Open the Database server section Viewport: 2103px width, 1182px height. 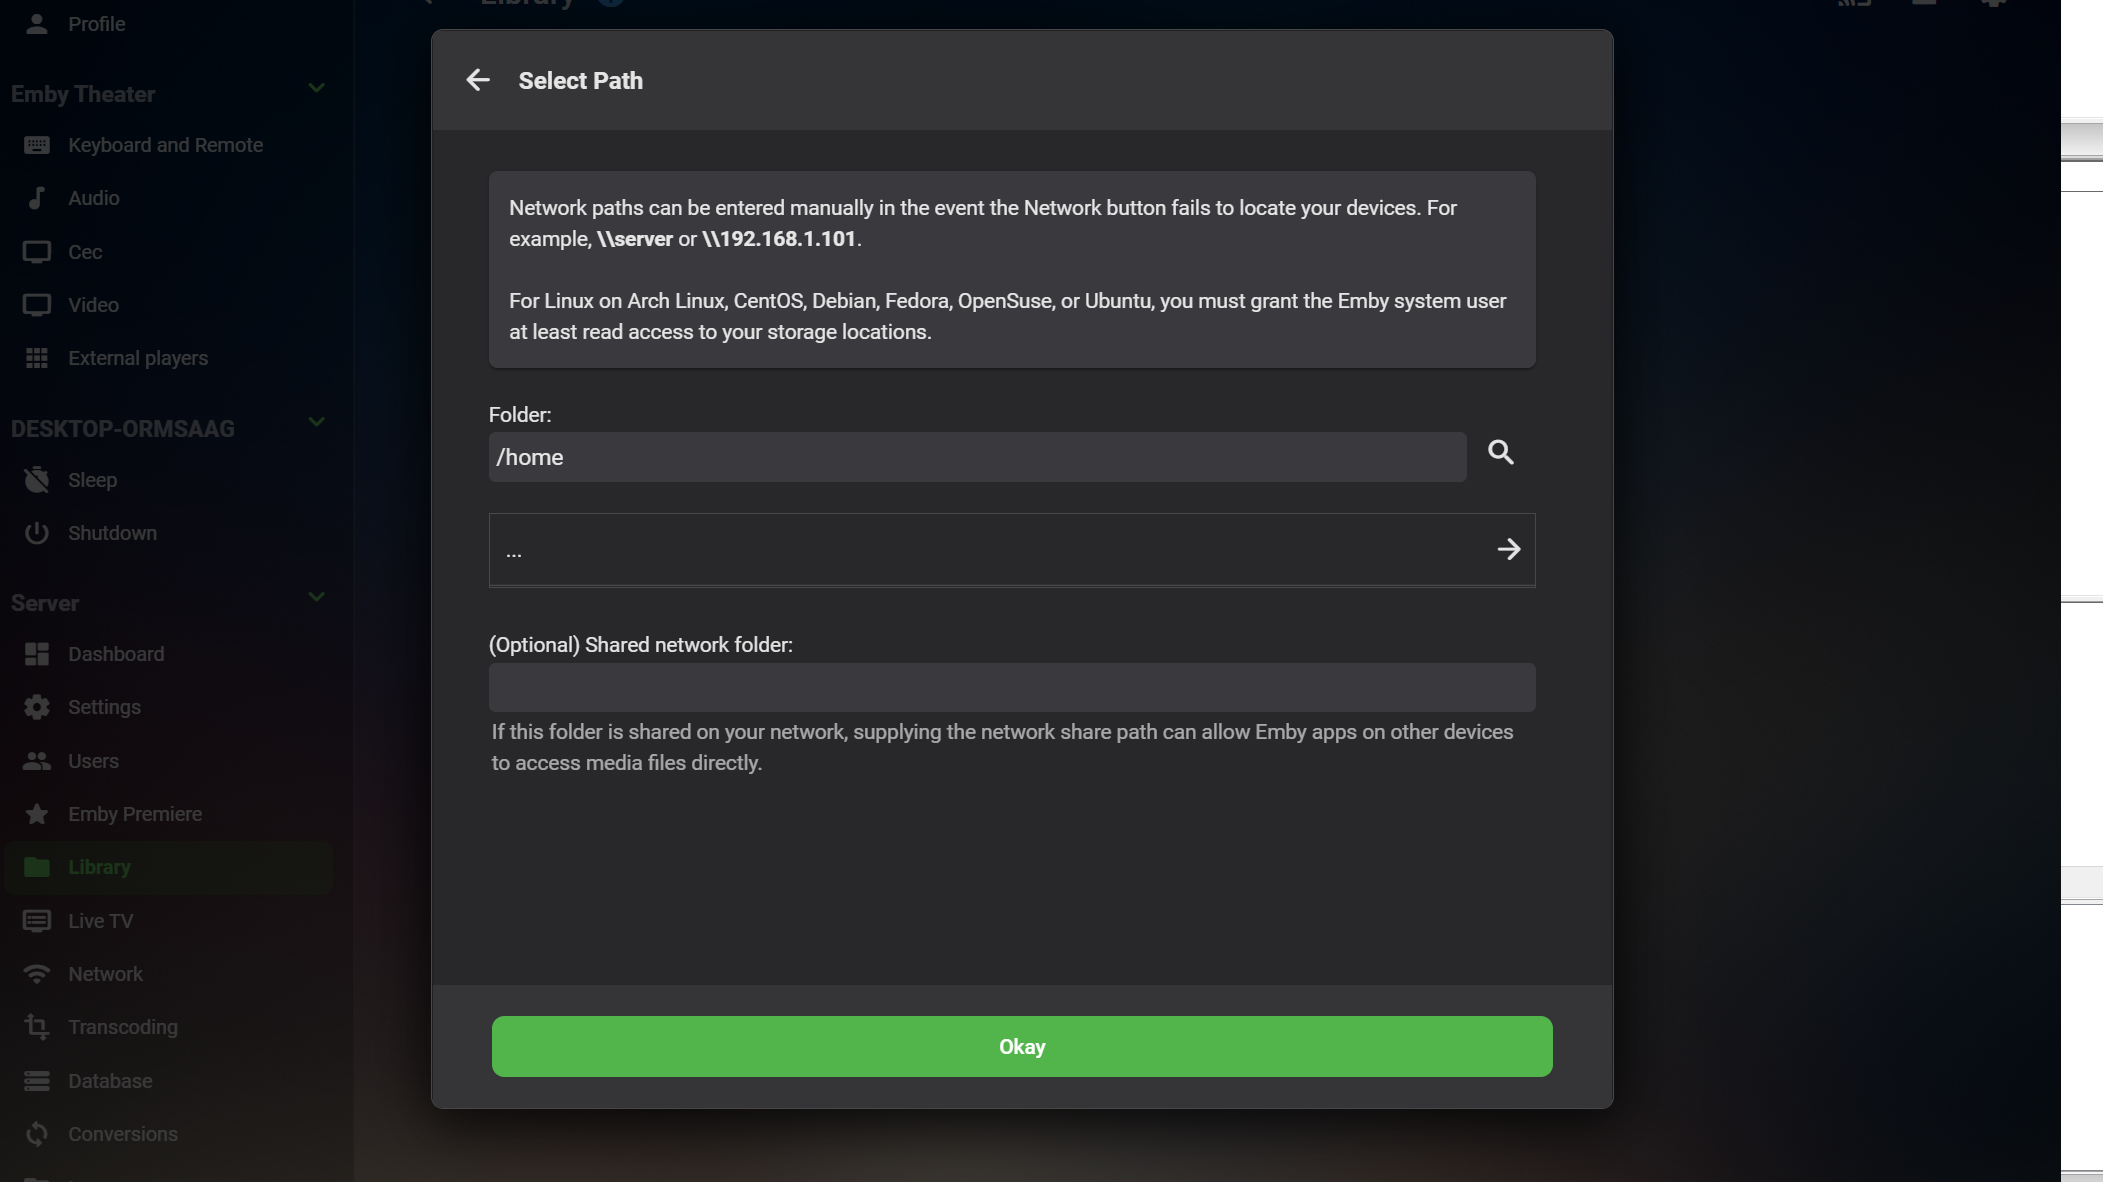110,1079
